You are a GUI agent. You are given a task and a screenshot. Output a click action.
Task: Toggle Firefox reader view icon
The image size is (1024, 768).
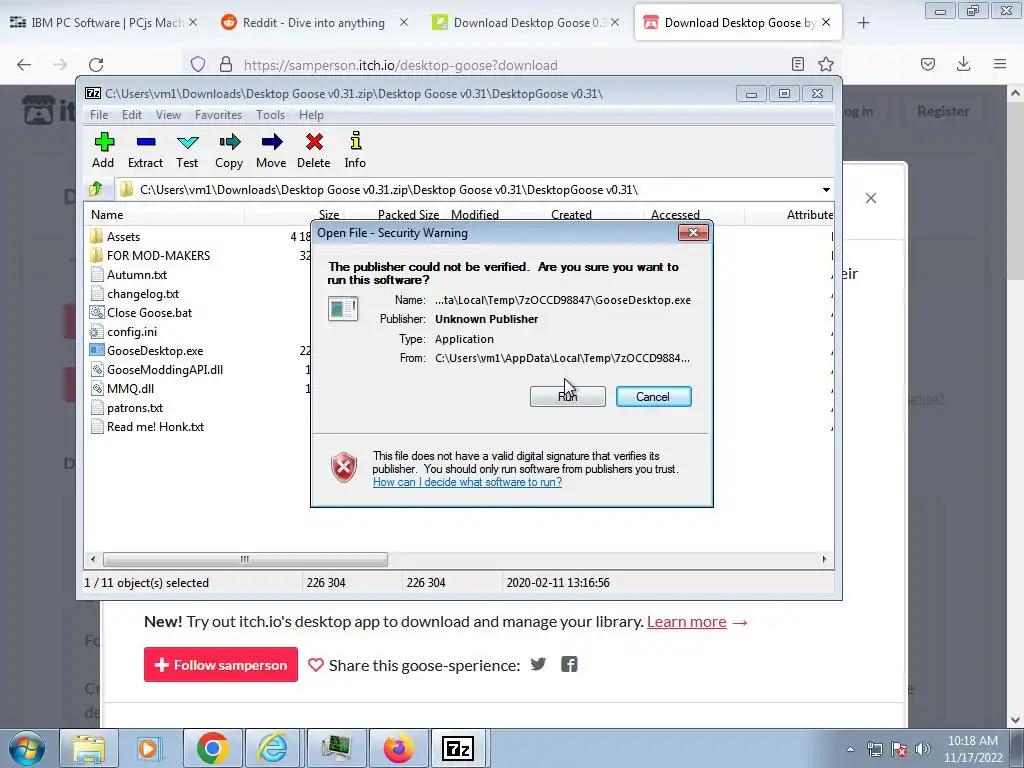[x=797, y=64]
